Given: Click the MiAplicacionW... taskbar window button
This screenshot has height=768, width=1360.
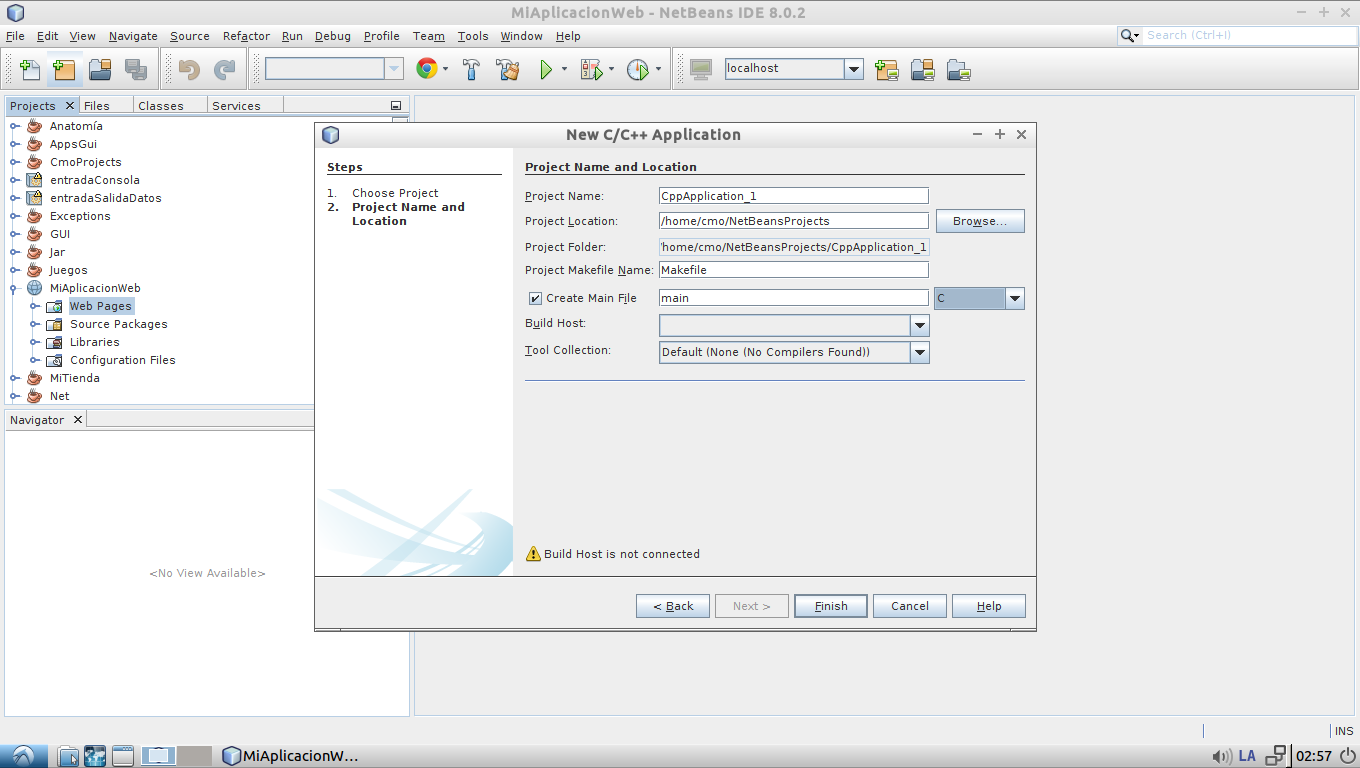Looking at the screenshot, I should pyautogui.click(x=290, y=756).
